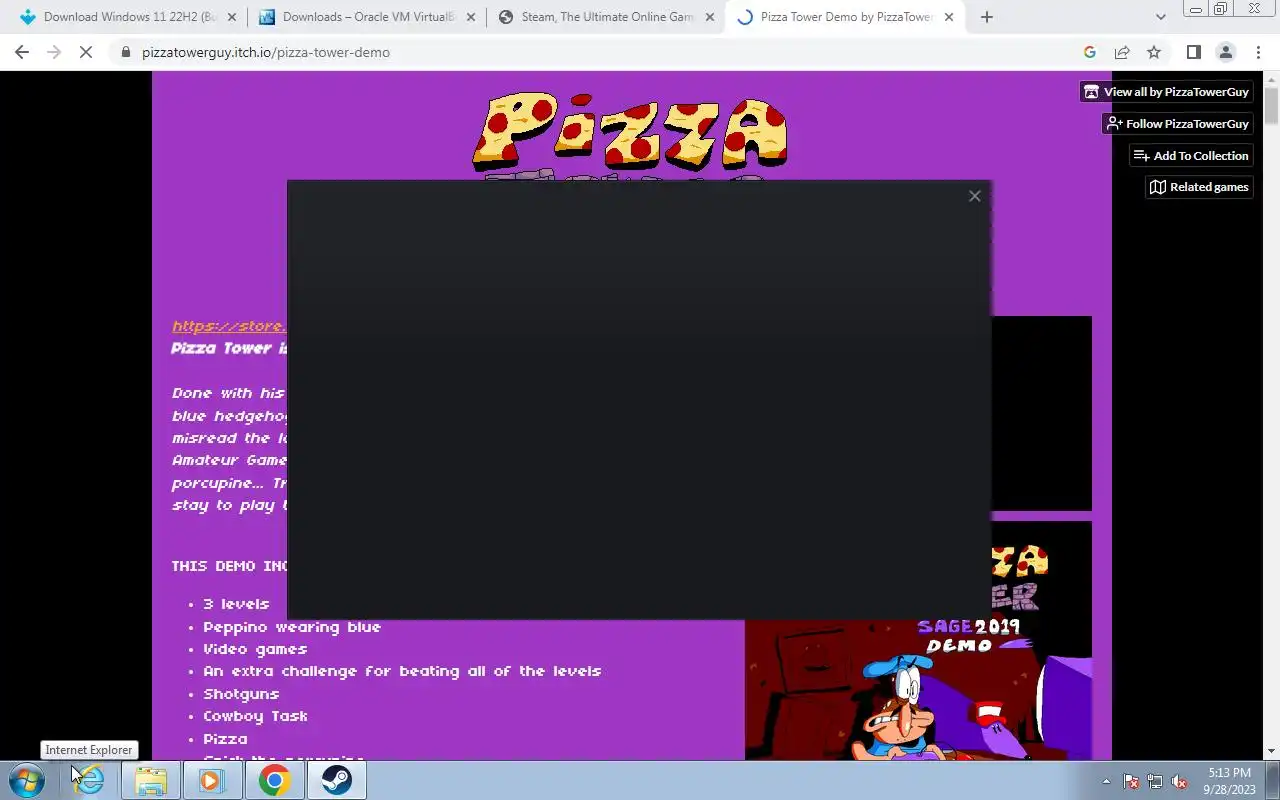Click the Google icon in address bar
Image resolution: width=1280 pixels, height=800 pixels.
1090,52
